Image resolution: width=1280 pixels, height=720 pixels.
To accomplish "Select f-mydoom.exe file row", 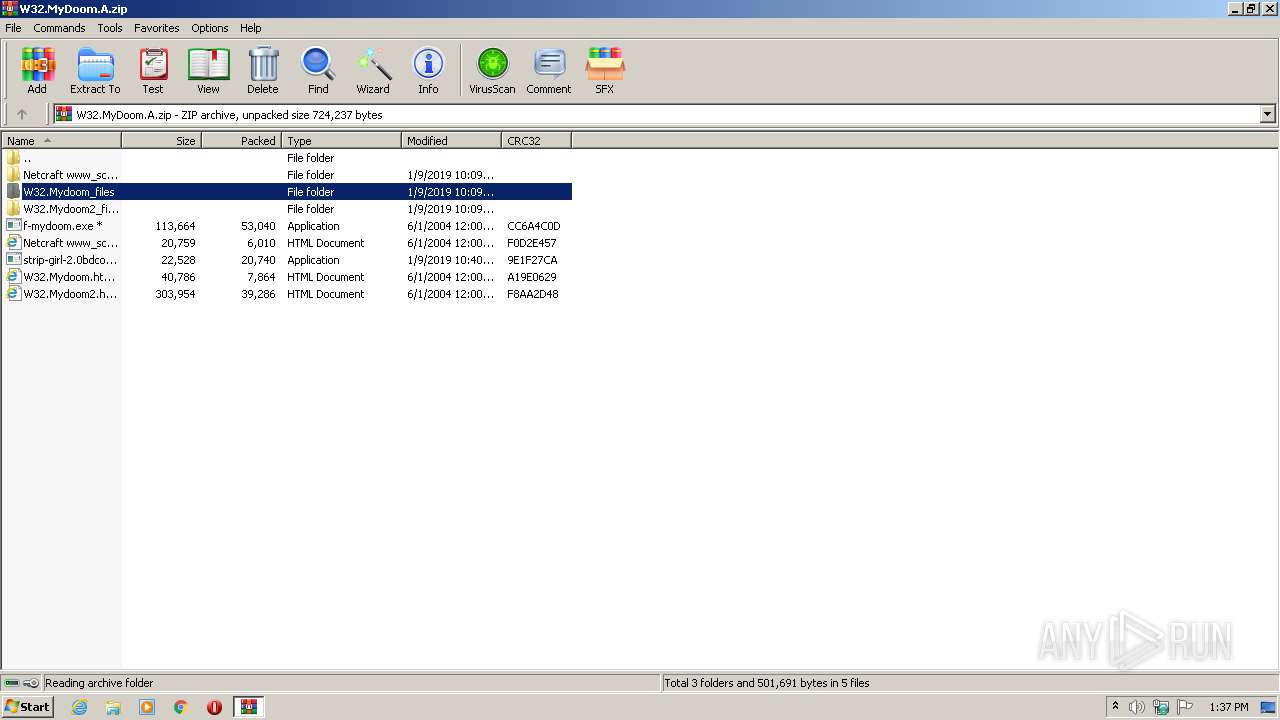I will pos(287,226).
